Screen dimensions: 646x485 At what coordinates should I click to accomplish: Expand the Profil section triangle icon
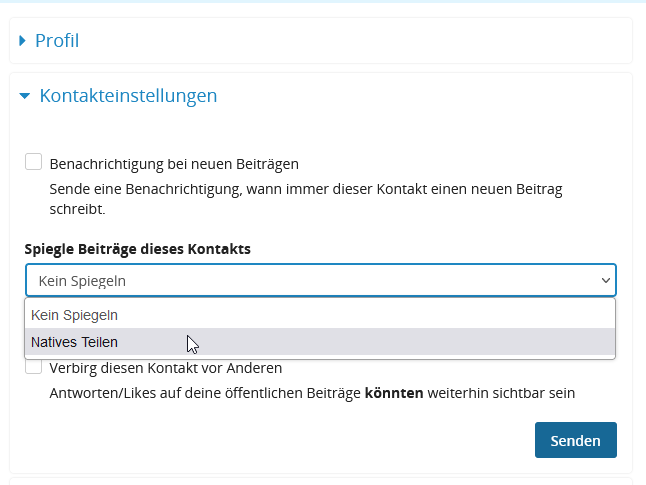(x=24, y=41)
